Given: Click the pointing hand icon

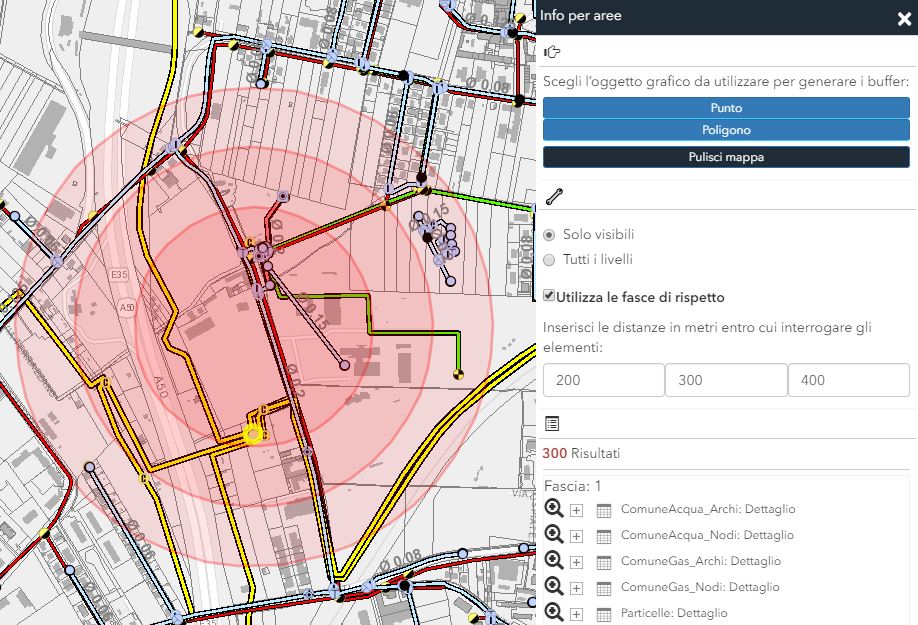Looking at the screenshot, I should (552, 52).
